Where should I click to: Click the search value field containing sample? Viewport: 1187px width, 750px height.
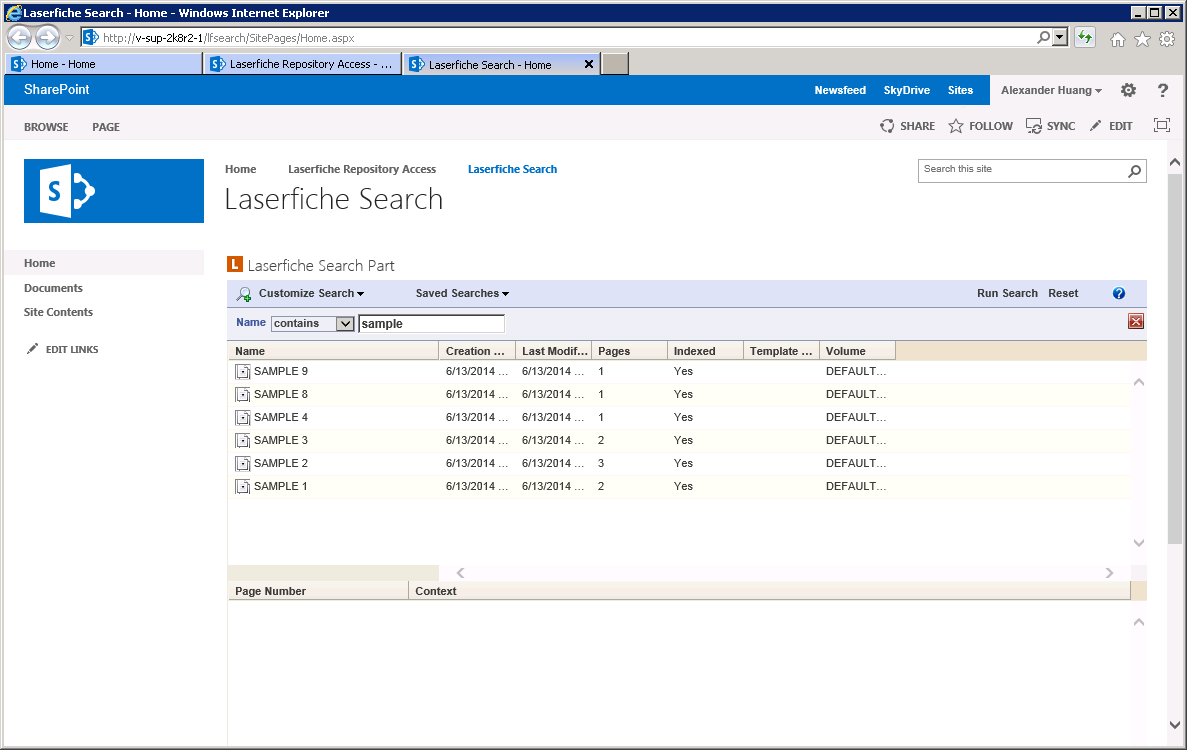pos(431,324)
